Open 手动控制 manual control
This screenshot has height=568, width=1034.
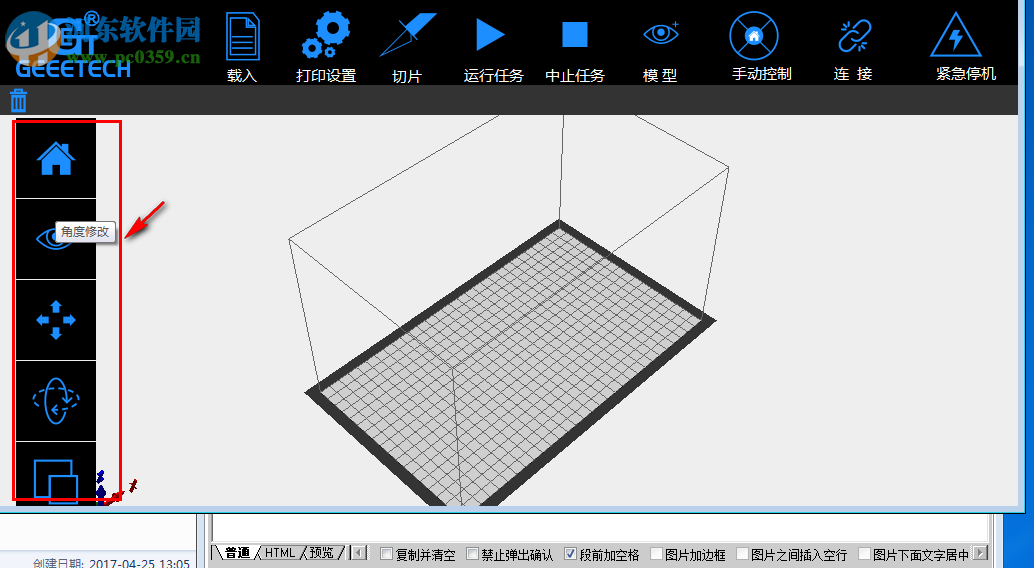754,36
